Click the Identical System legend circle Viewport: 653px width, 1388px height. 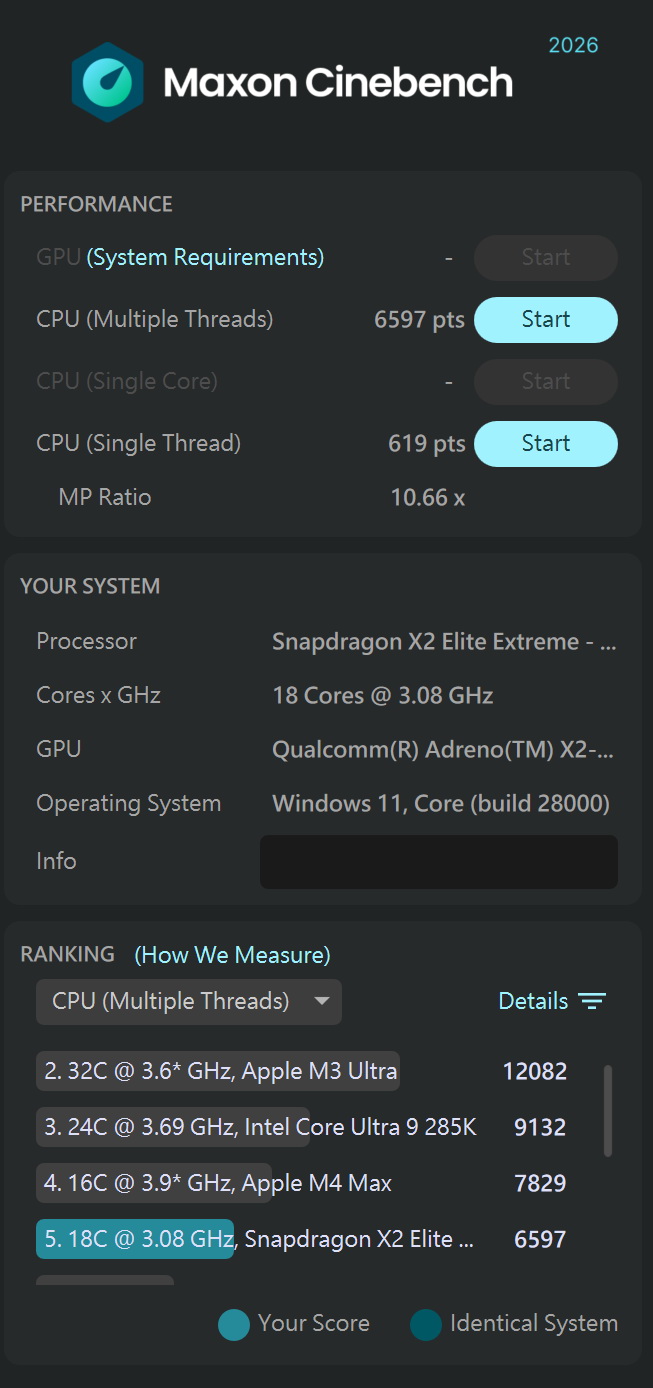coord(425,1324)
